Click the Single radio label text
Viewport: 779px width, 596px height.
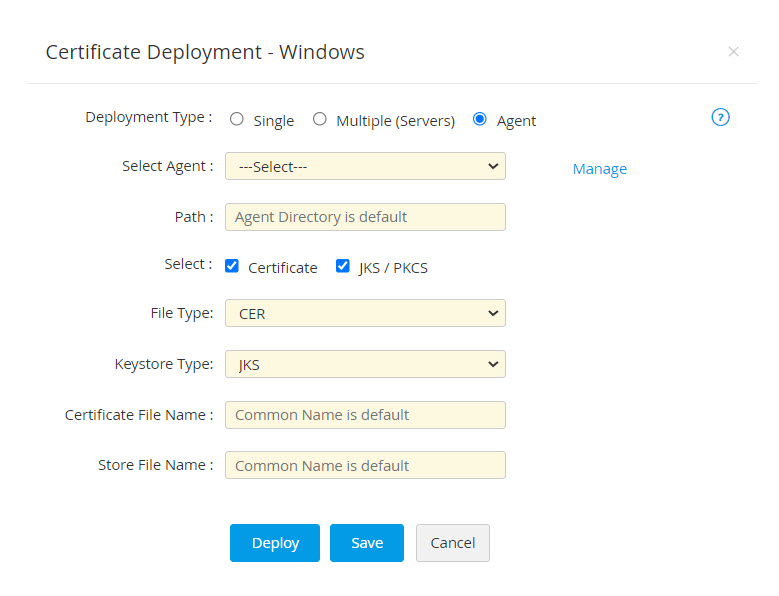pyautogui.click(x=273, y=121)
